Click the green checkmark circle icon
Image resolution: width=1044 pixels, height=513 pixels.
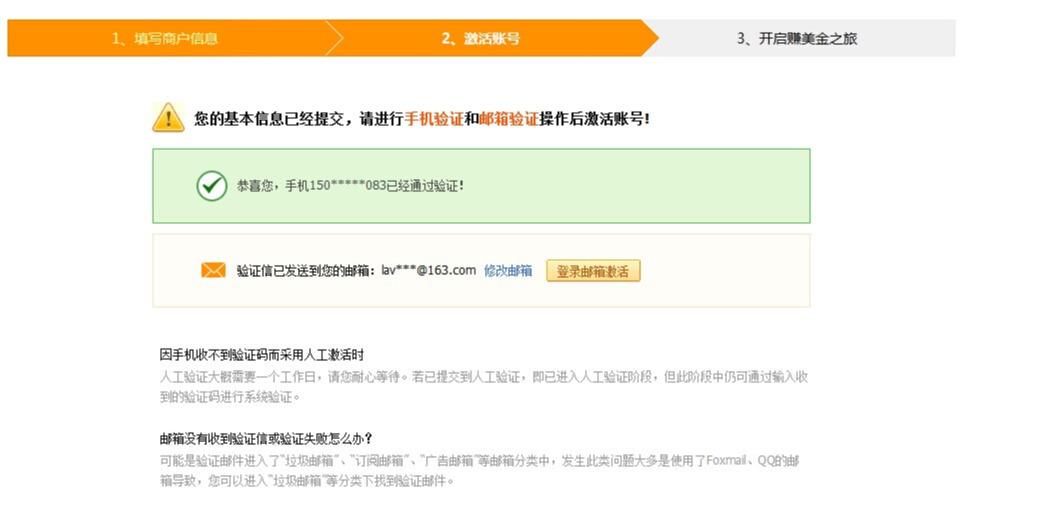click(x=212, y=186)
